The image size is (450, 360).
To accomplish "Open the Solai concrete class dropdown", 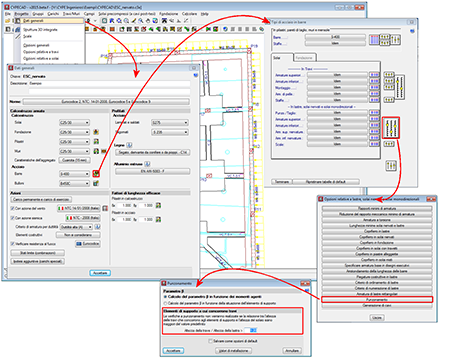I will (x=75, y=123).
